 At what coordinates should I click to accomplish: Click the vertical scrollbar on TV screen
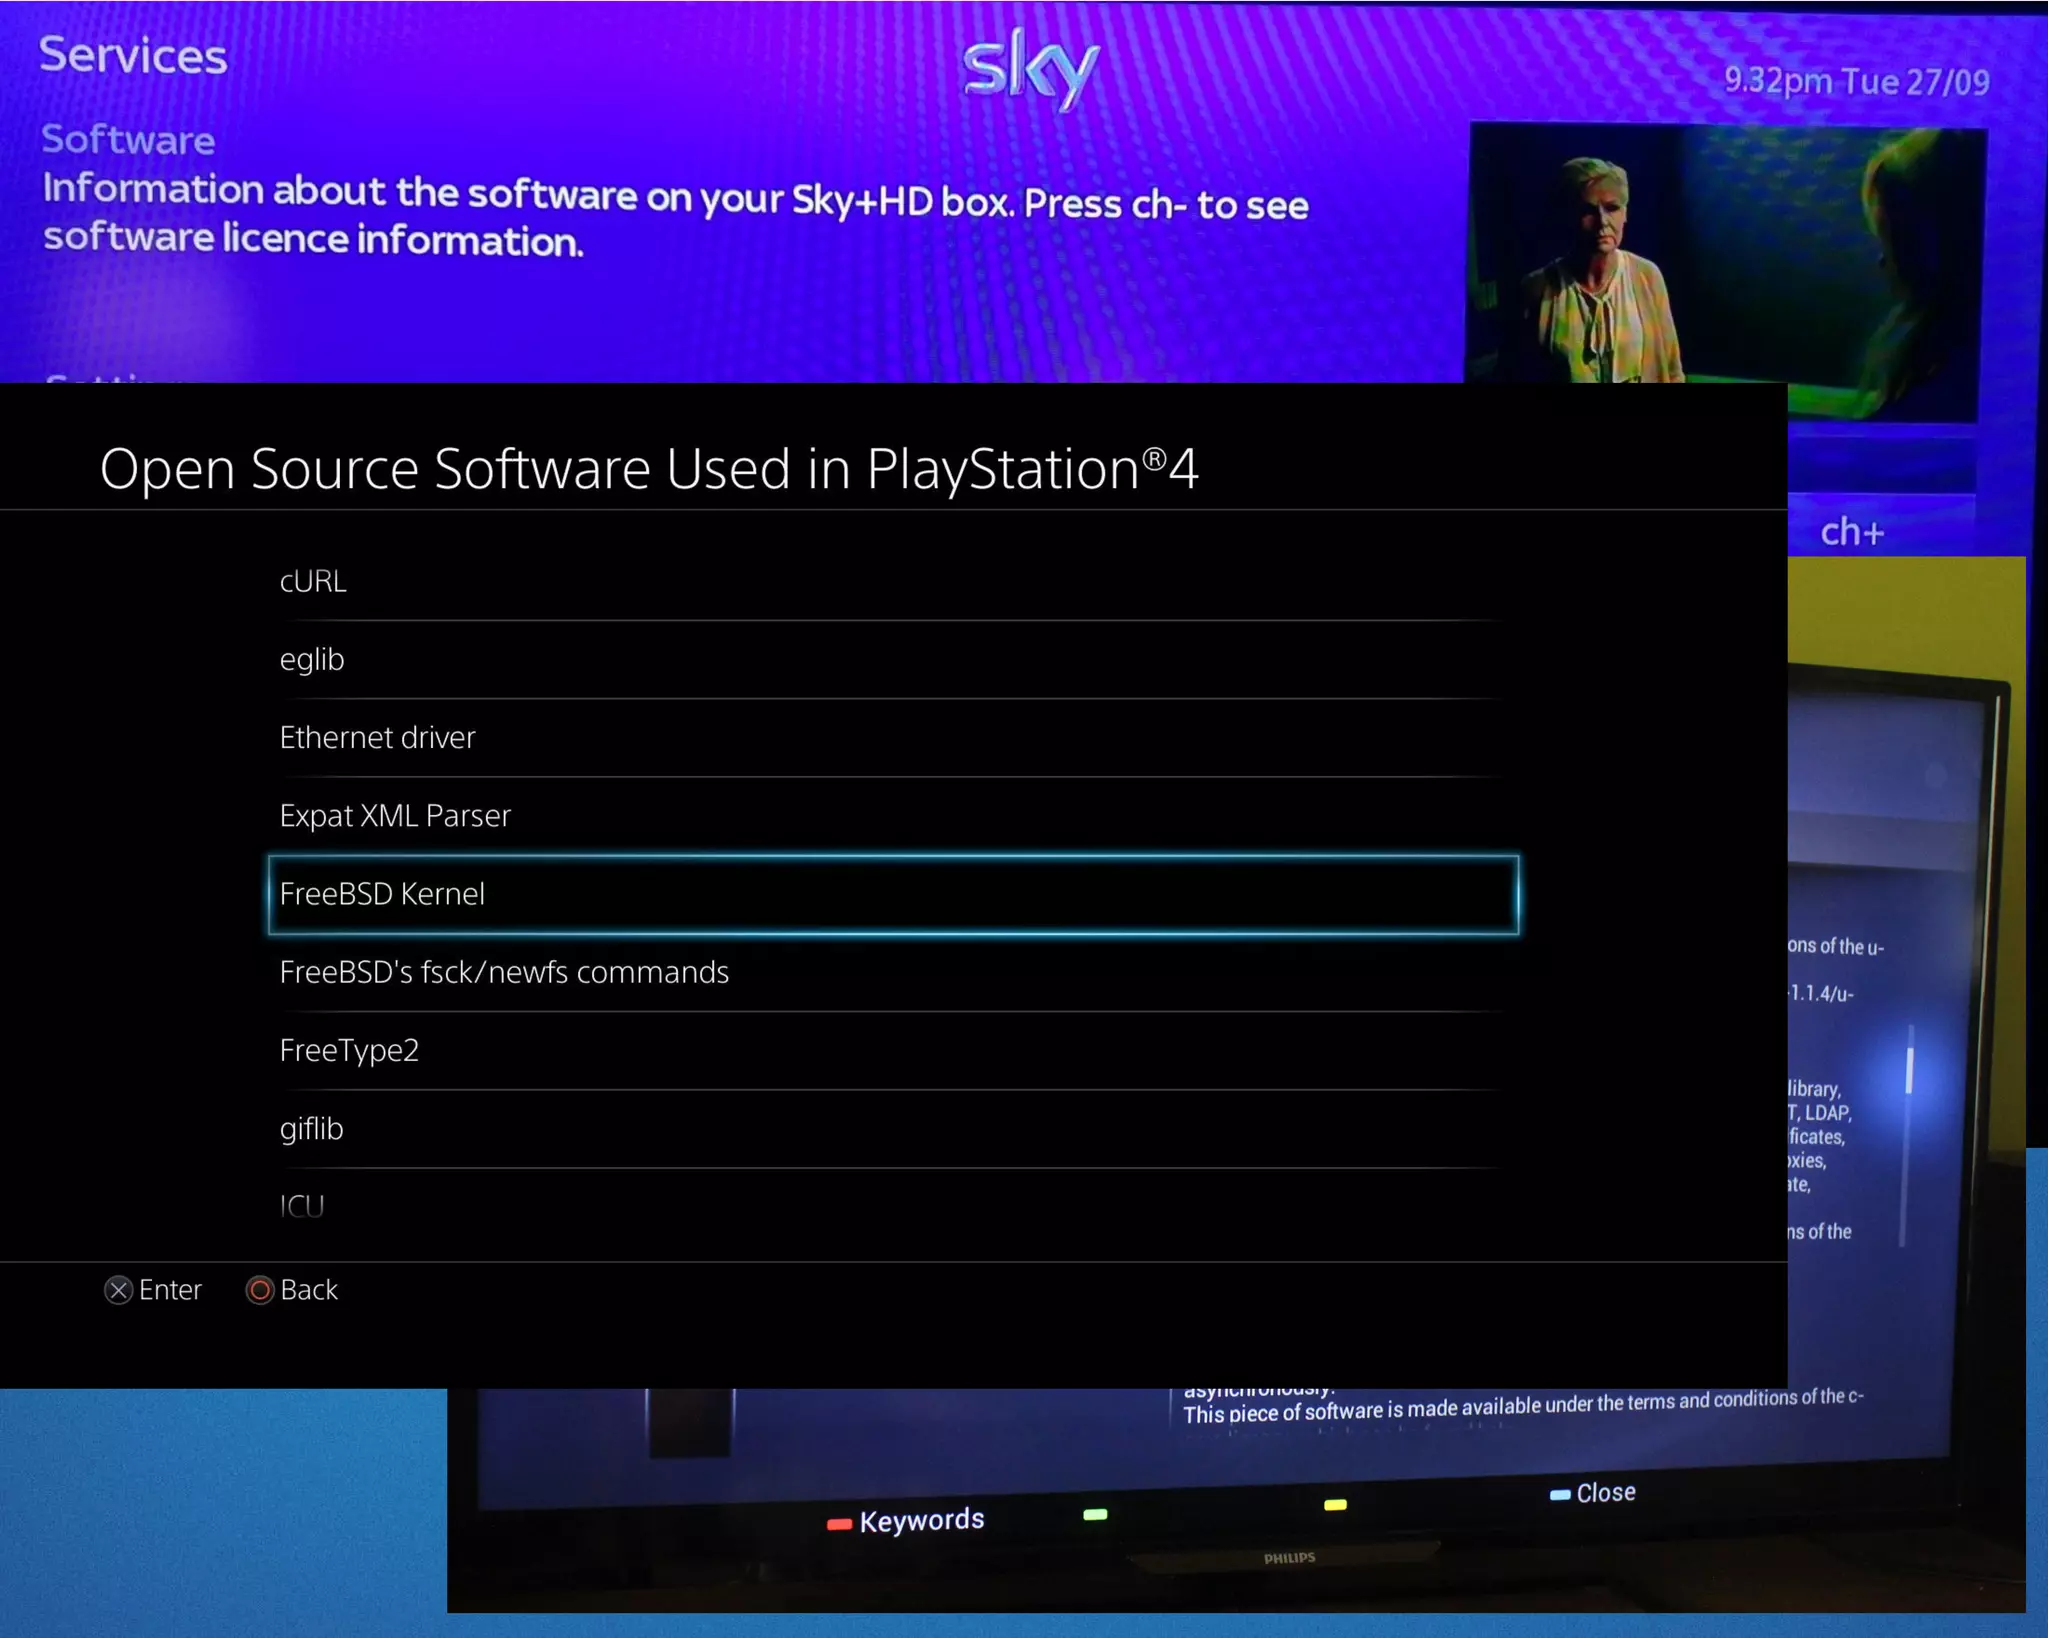pos(1909,1072)
